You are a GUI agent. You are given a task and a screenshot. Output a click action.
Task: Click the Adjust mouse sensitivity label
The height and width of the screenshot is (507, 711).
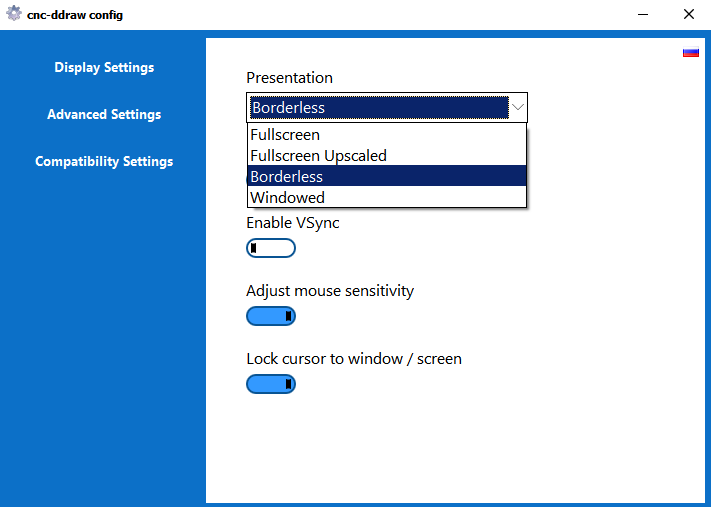(330, 291)
